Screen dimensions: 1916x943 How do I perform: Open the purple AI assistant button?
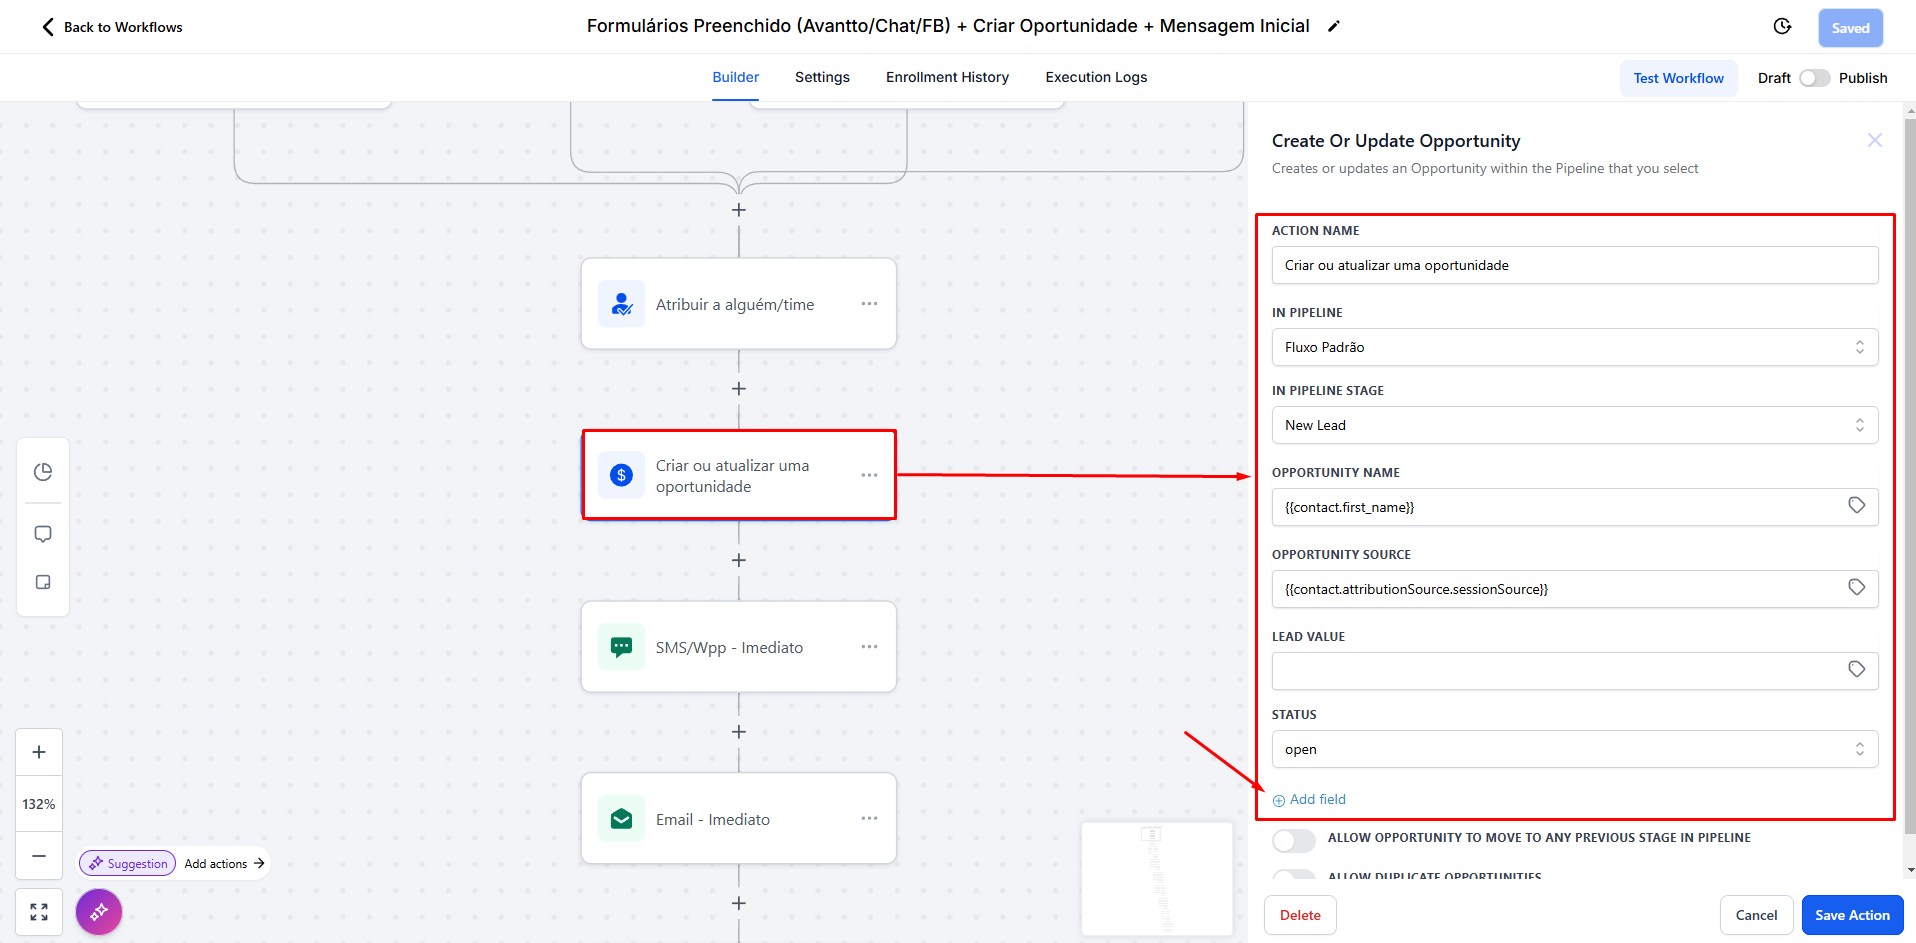[x=99, y=912]
